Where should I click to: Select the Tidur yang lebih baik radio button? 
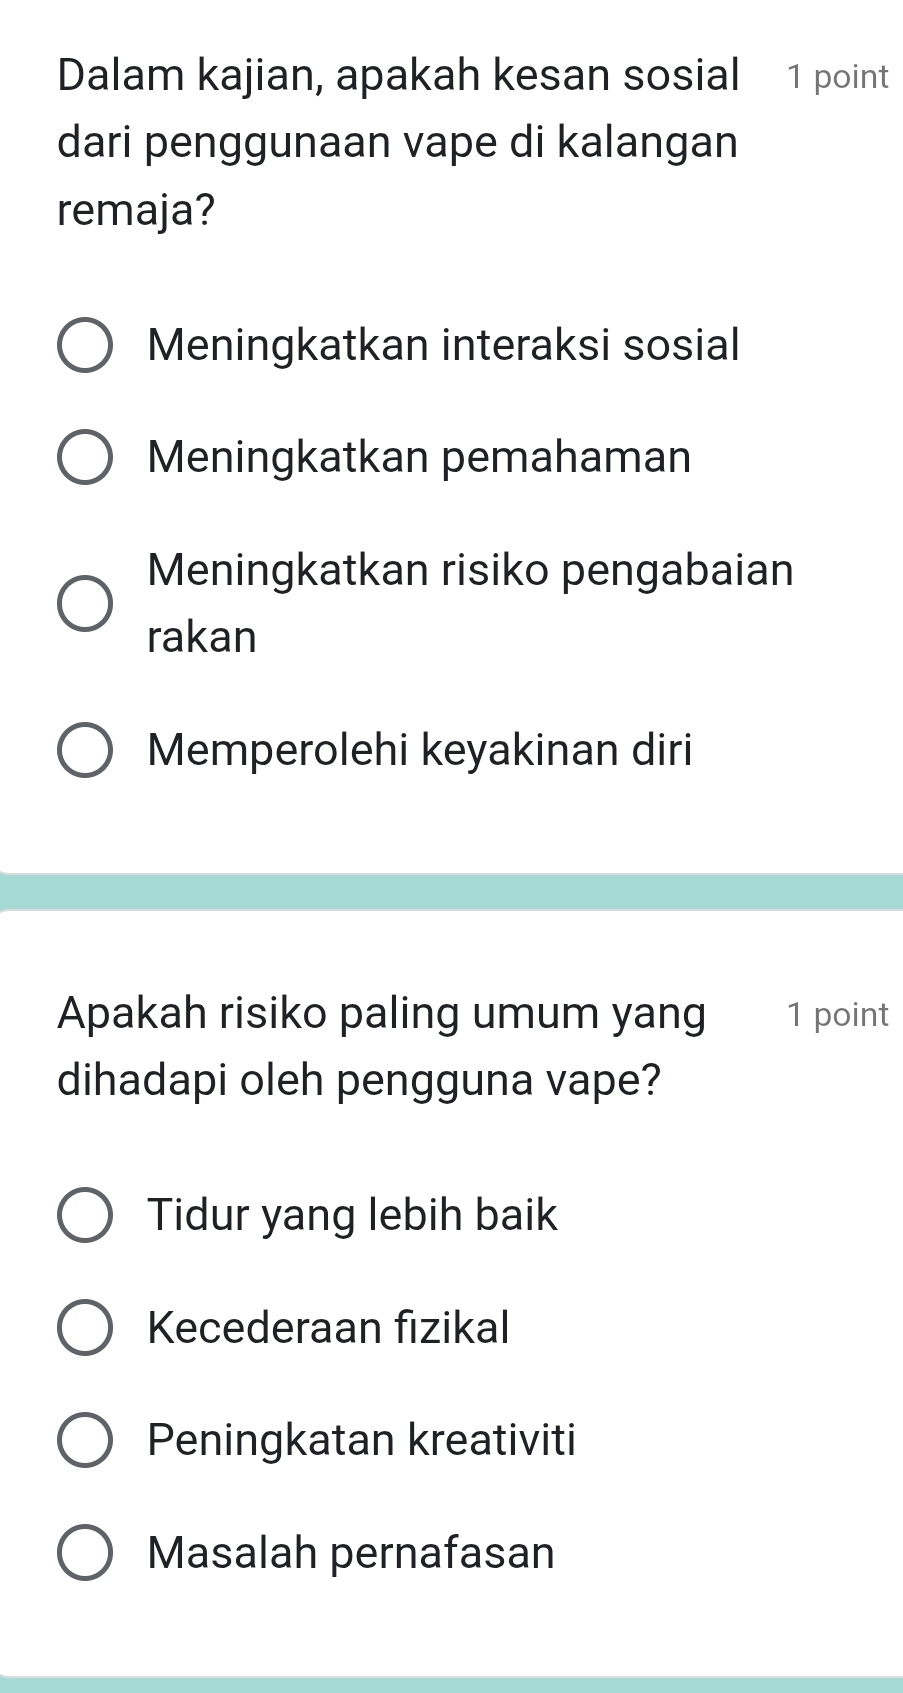point(85,1216)
